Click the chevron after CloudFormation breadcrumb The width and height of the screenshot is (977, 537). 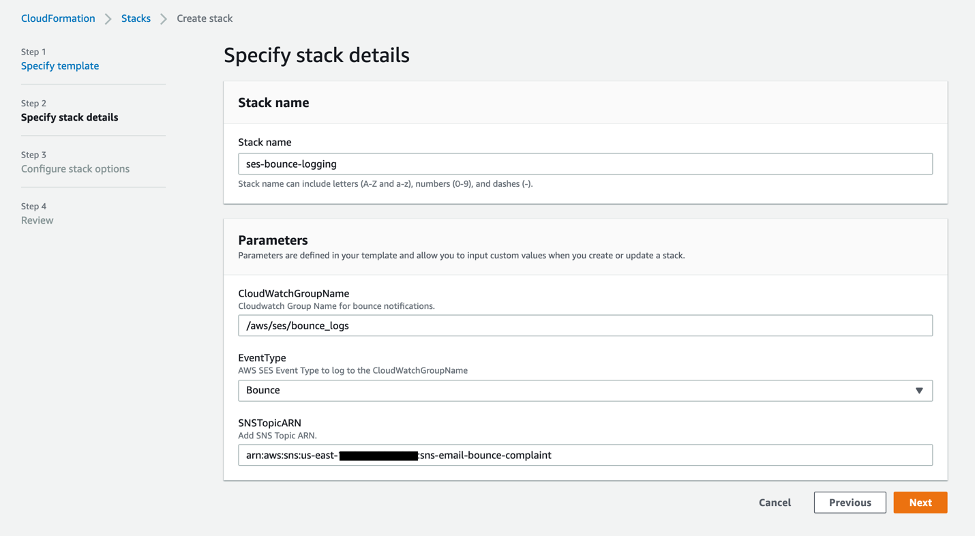(x=108, y=19)
